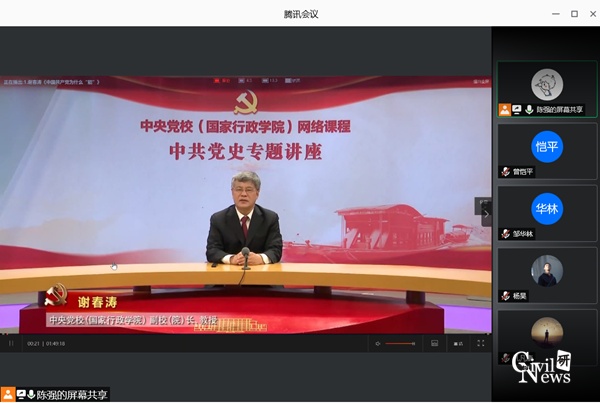Select 曾恺平's avatar tile
The height and width of the screenshot is (403, 600).
click(x=546, y=147)
